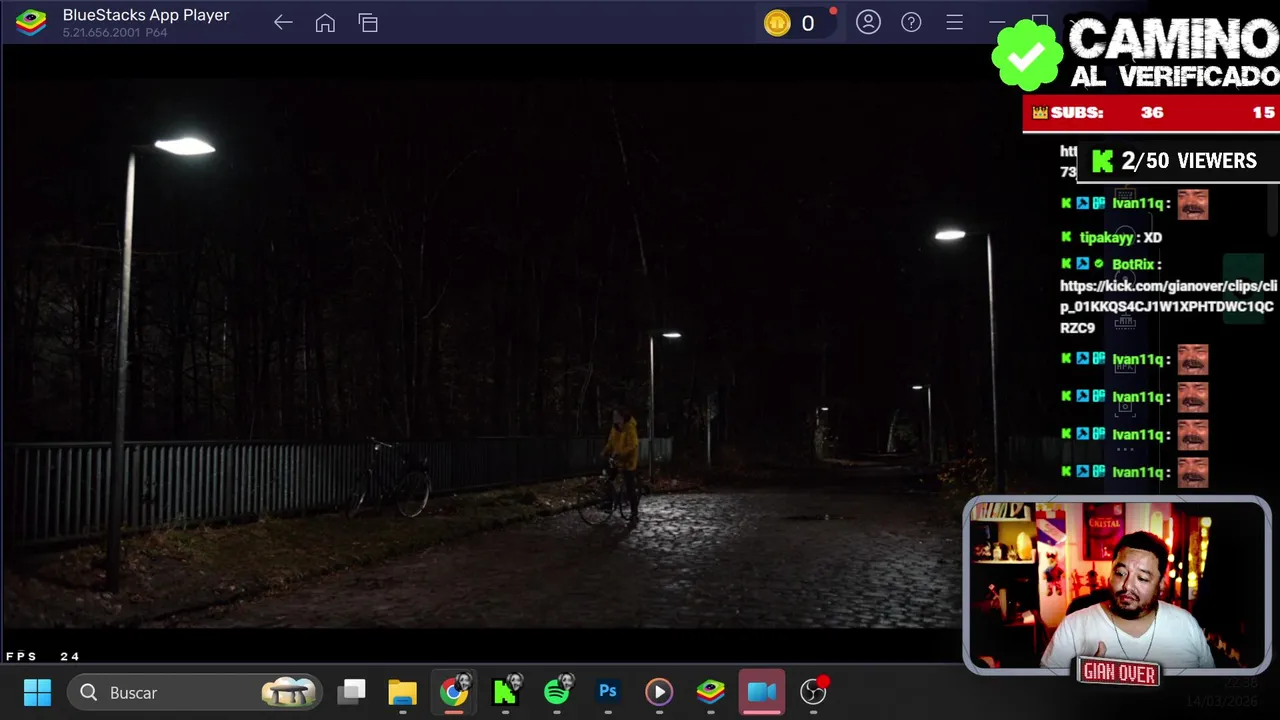The image size is (1280, 720).
Task: Open File Explorer from the taskbar
Action: point(402,692)
